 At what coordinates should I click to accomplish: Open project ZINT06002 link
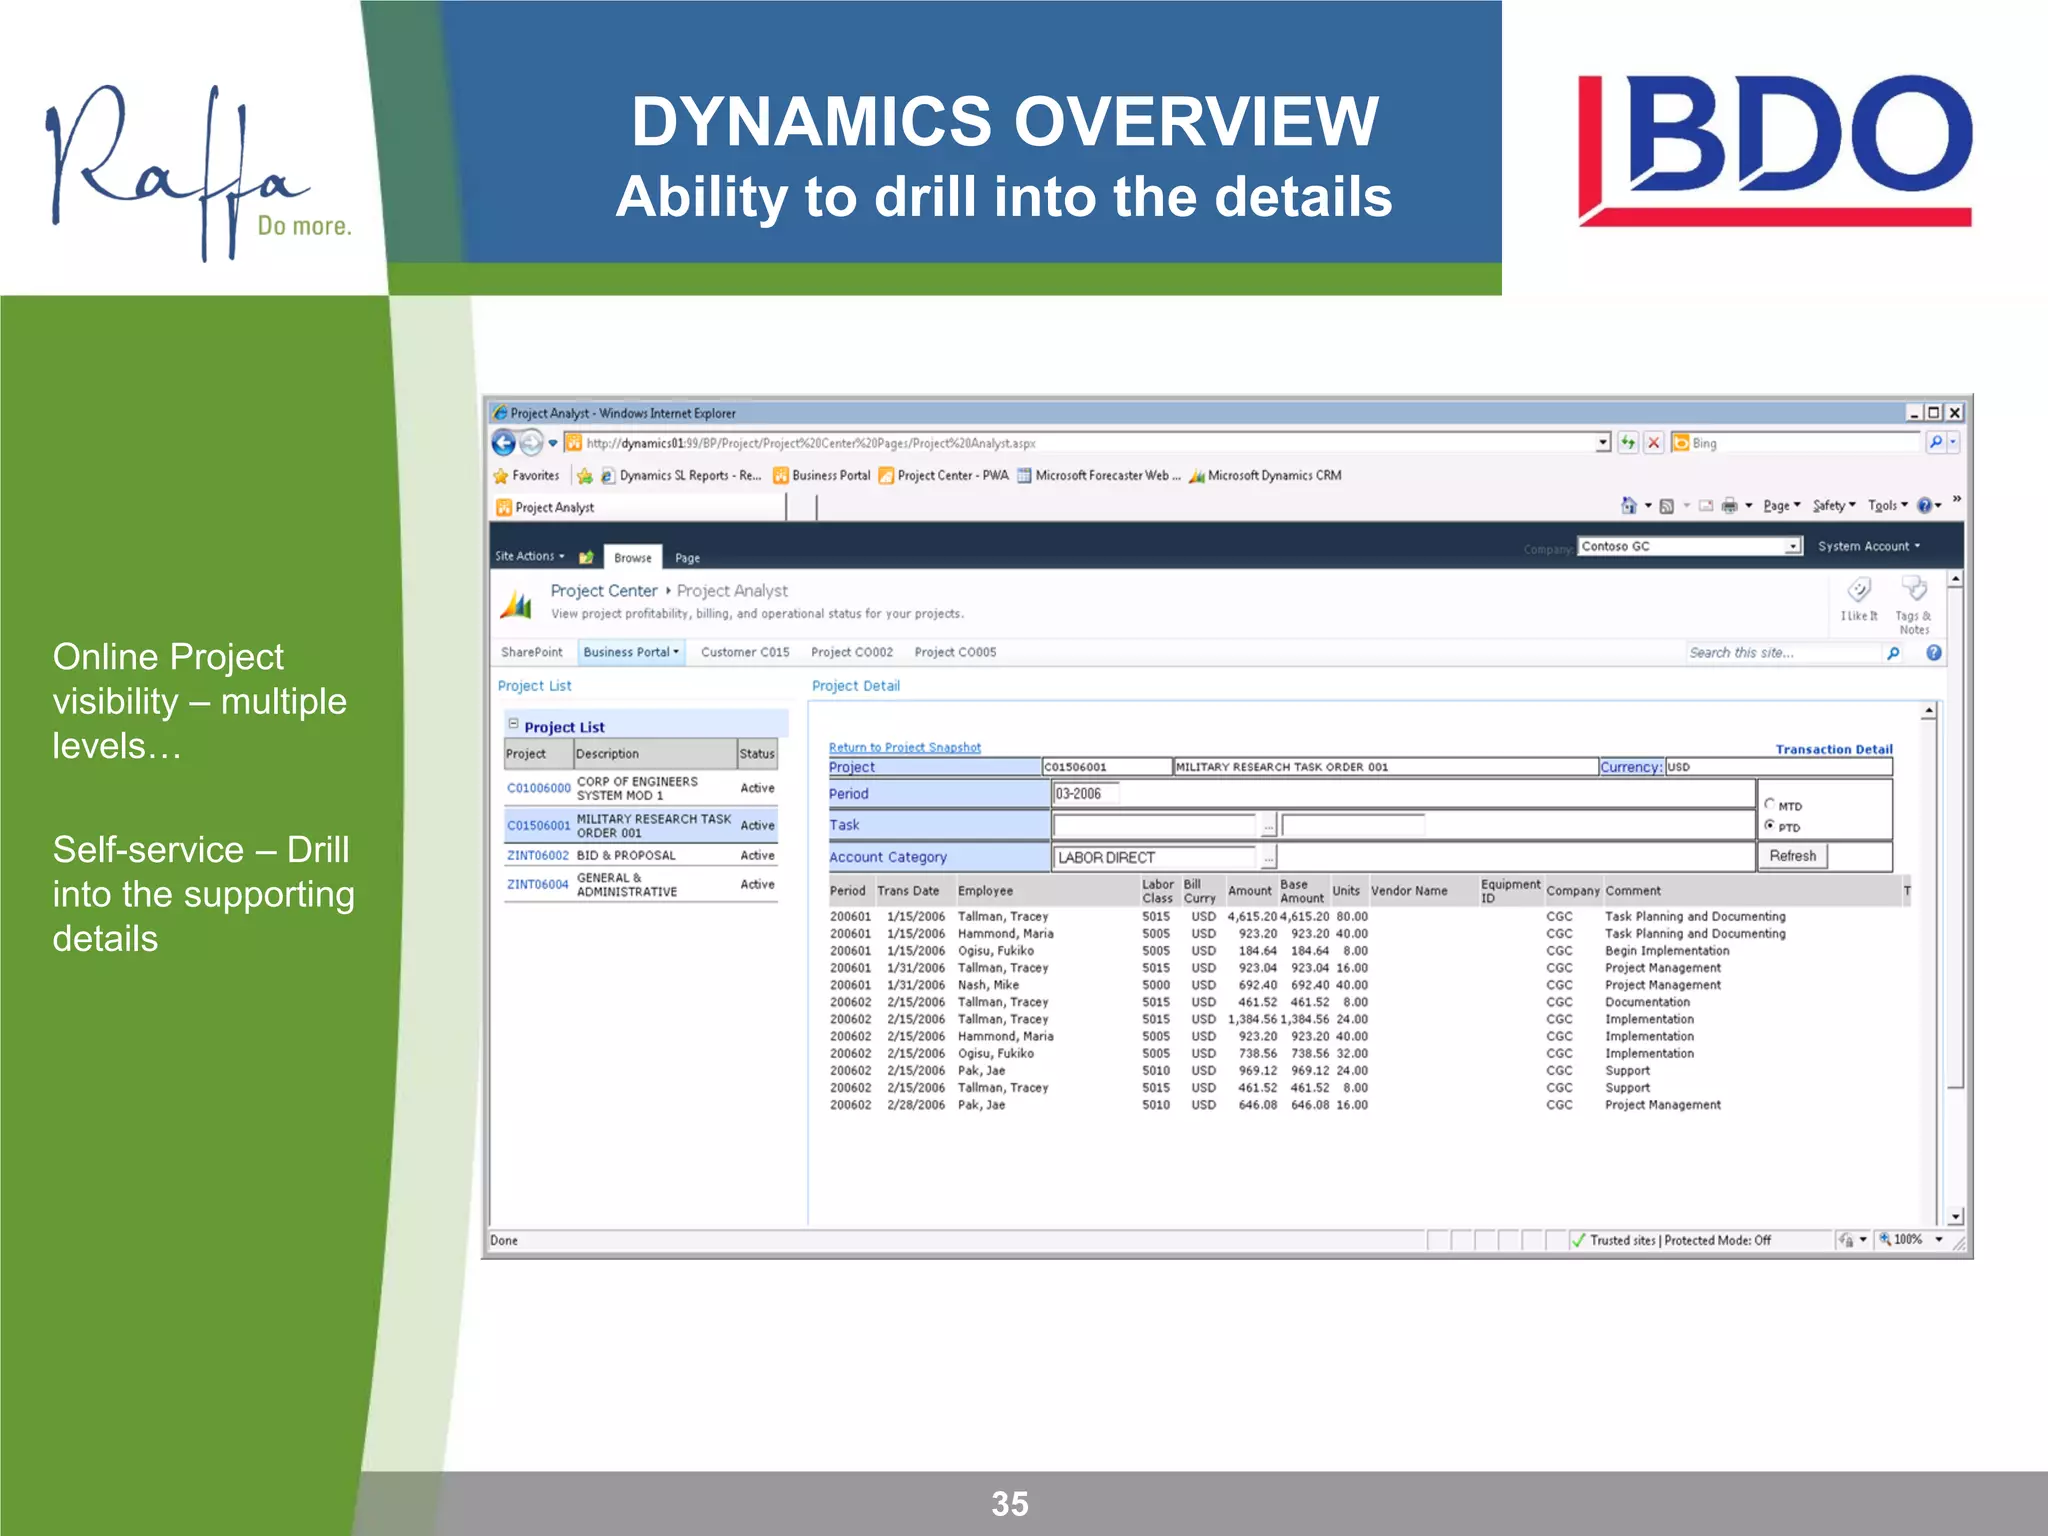(x=537, y=856)
